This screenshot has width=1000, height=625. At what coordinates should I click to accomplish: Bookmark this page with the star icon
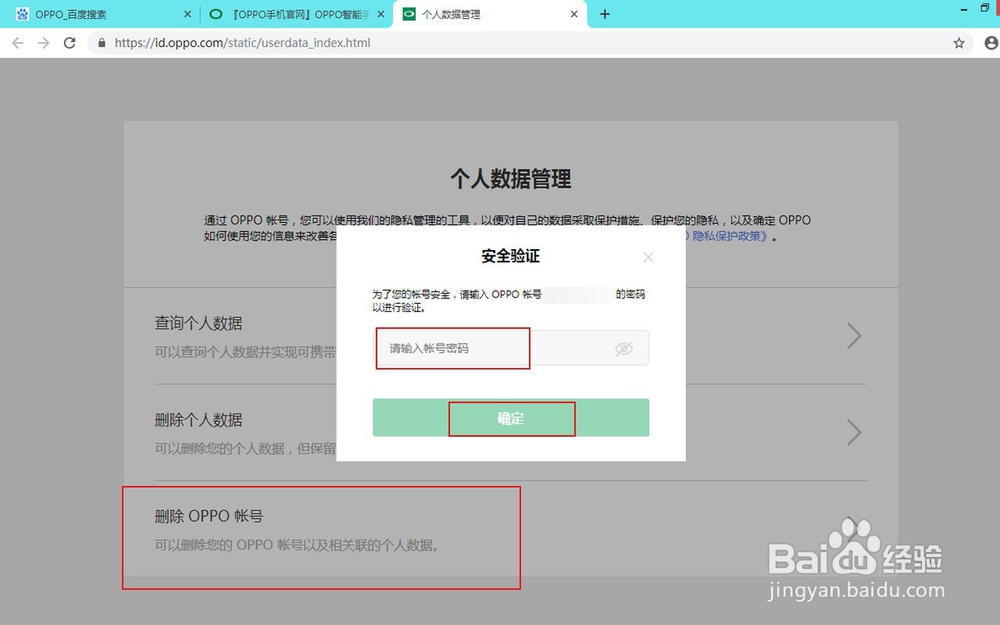(959, 43)
